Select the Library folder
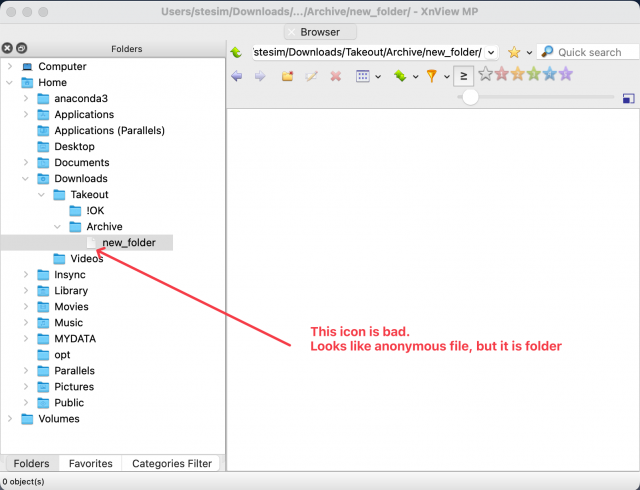640x490 pixels. 71,291
